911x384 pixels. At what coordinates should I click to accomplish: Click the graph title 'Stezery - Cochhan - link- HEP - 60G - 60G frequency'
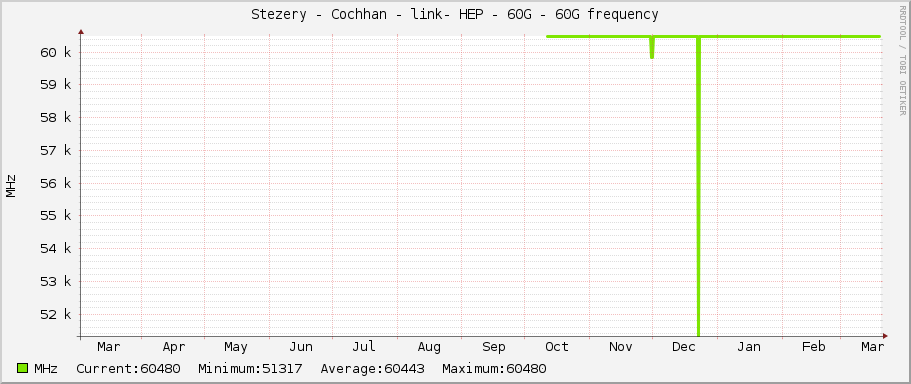point(455,15)
